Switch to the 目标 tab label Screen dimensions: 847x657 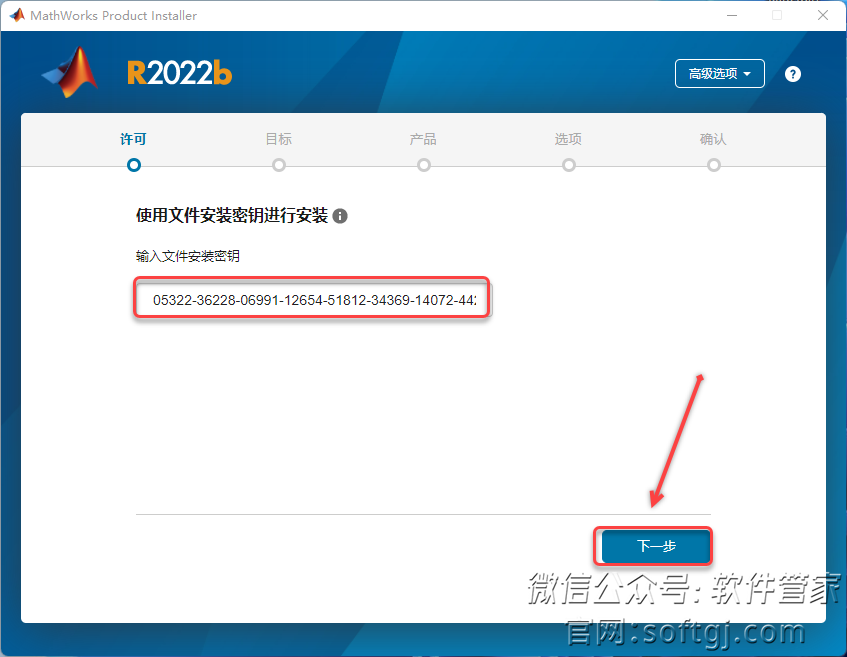pyautogui.click(x=279, y=139)
